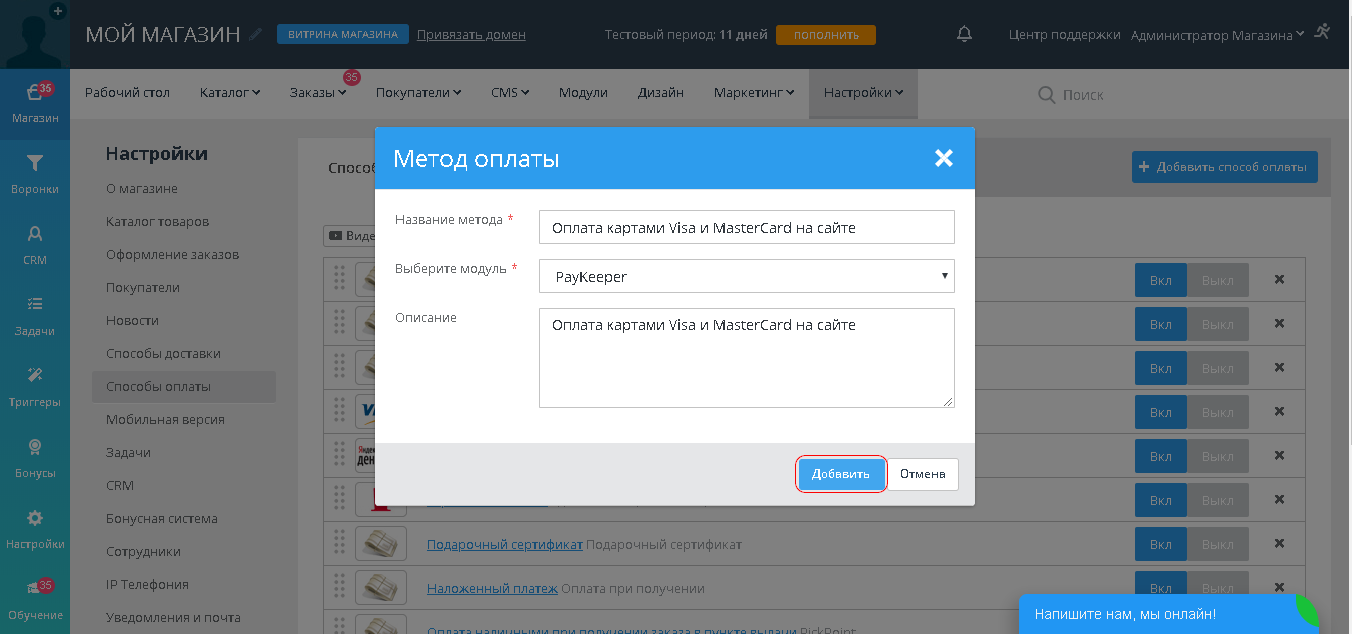The height and width of the screenshot is (634, 1352).
Task: Open the Модули menu item
Action: coord(583,93)
